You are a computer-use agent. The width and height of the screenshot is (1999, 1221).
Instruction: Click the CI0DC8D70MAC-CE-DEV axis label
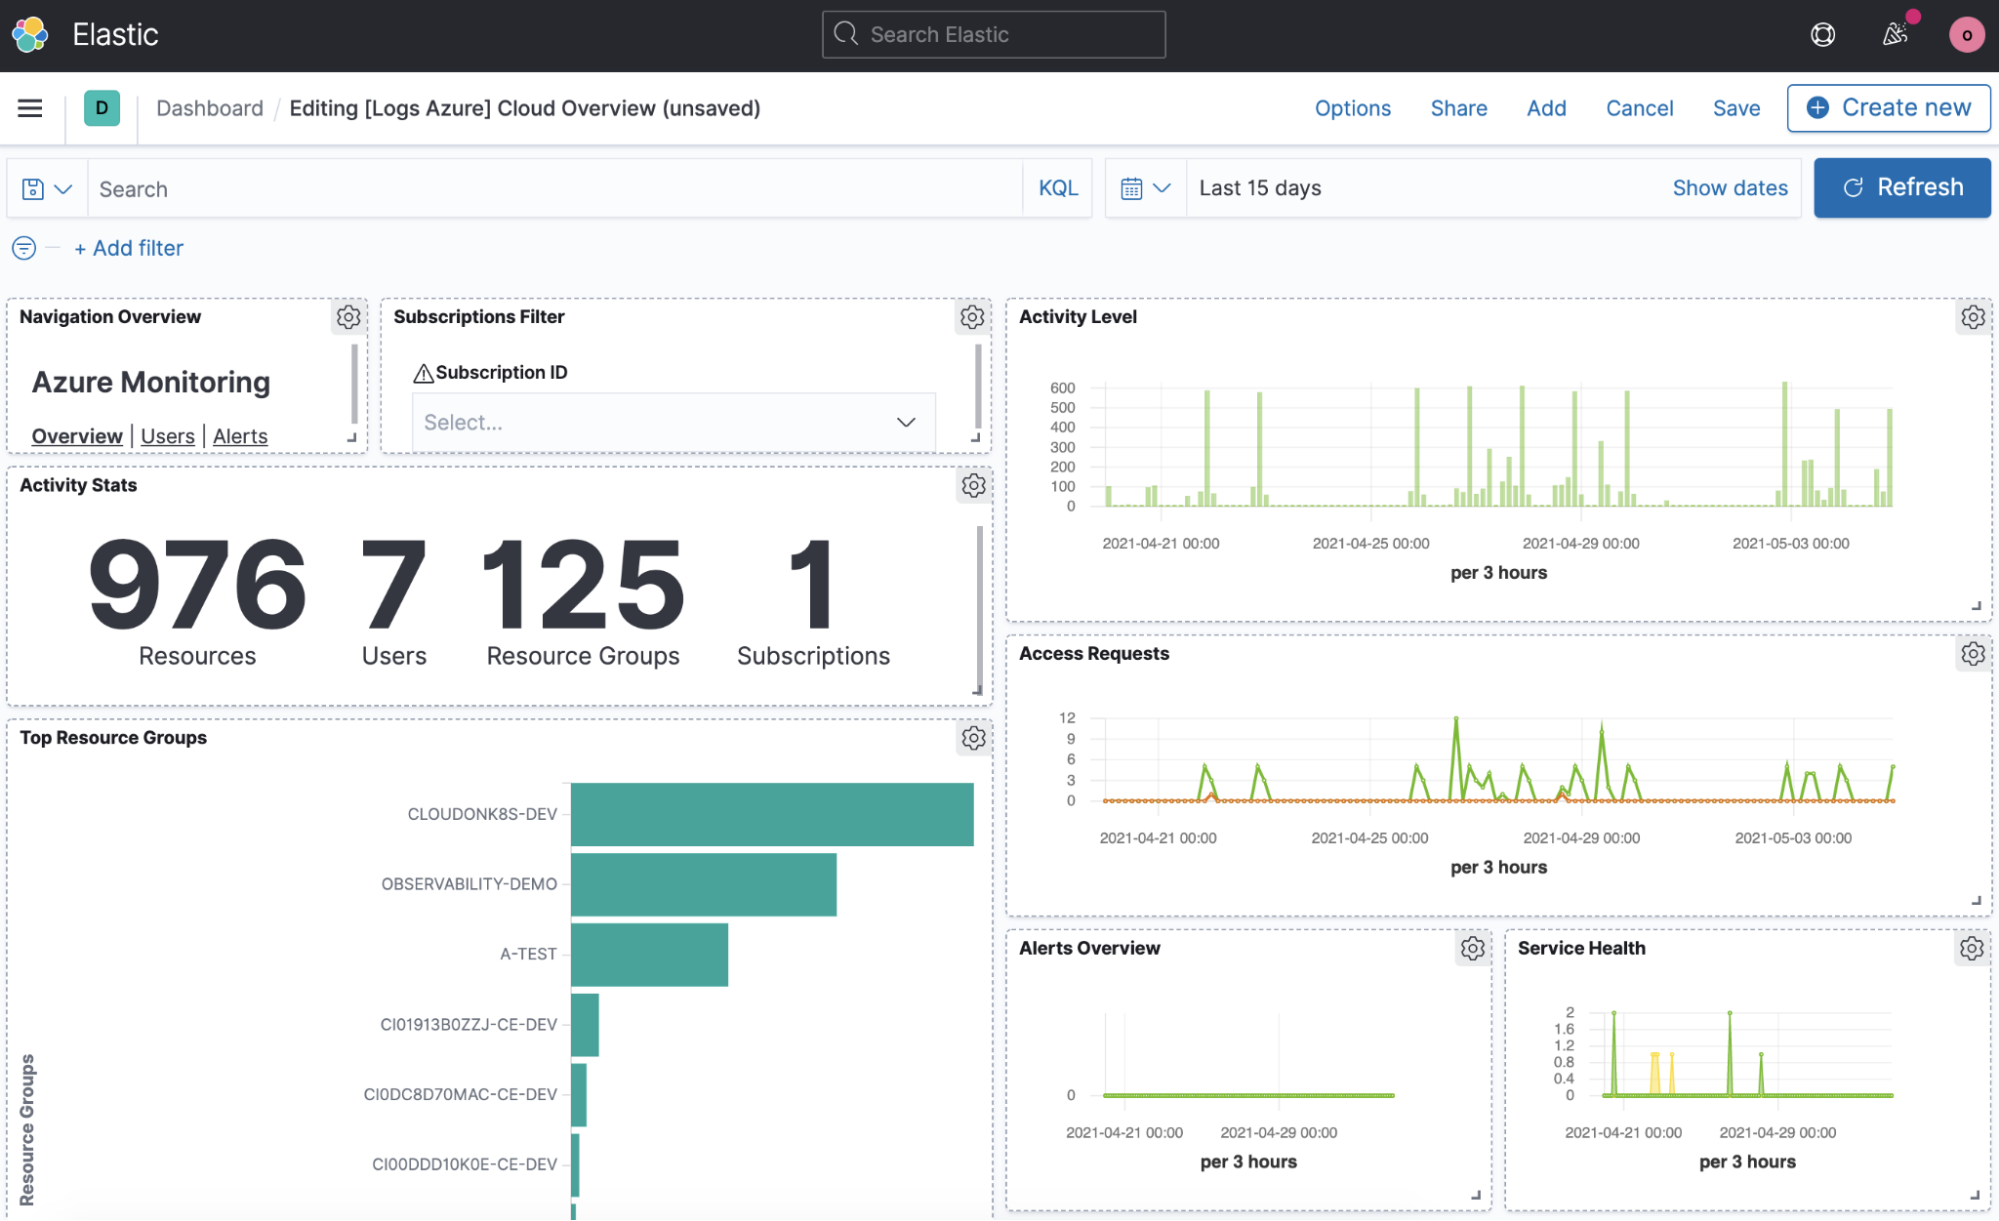coord(460,1094)
